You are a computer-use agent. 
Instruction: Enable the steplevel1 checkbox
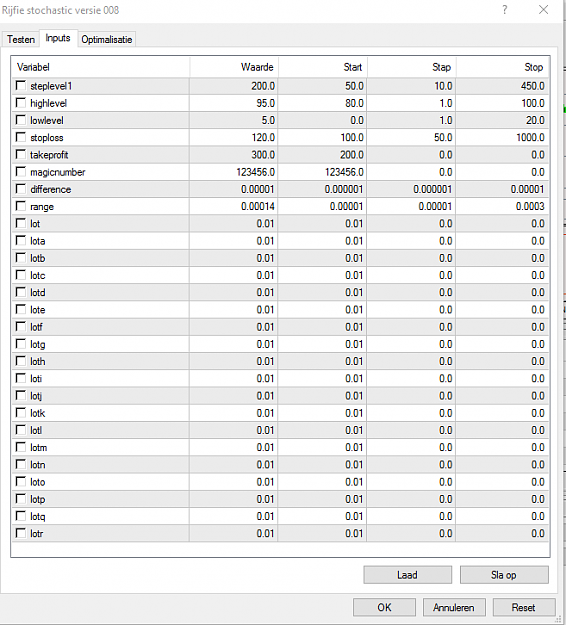(x=21, y=86)
